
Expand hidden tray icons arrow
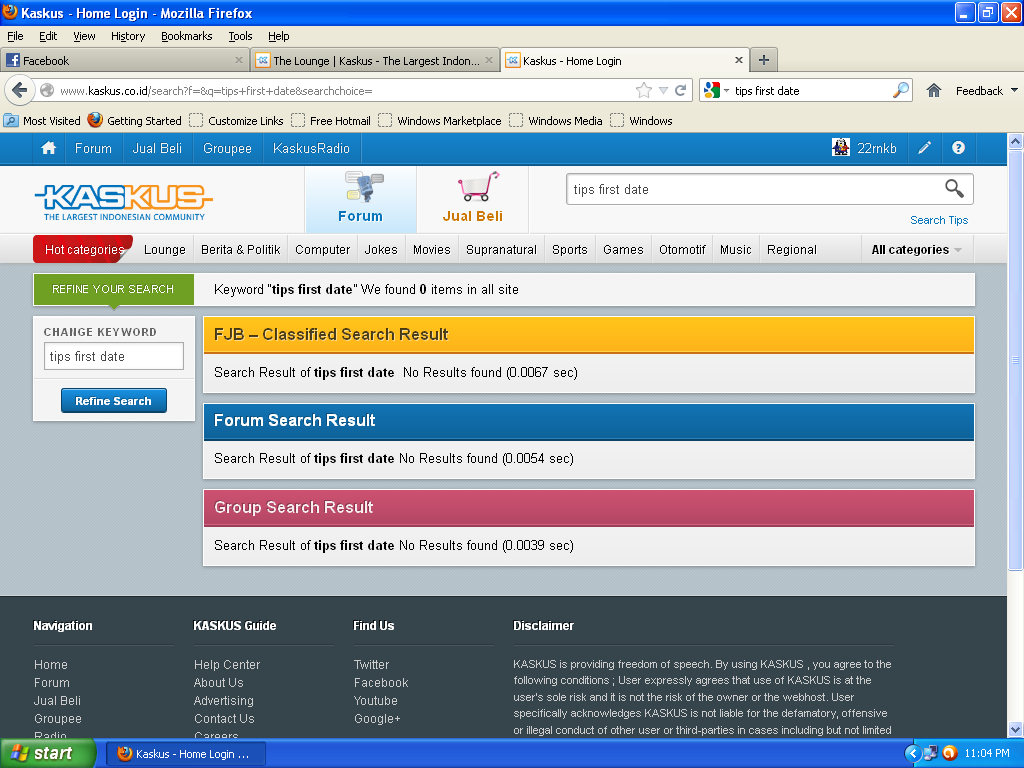pyautogui.click(x=912, y=753)
